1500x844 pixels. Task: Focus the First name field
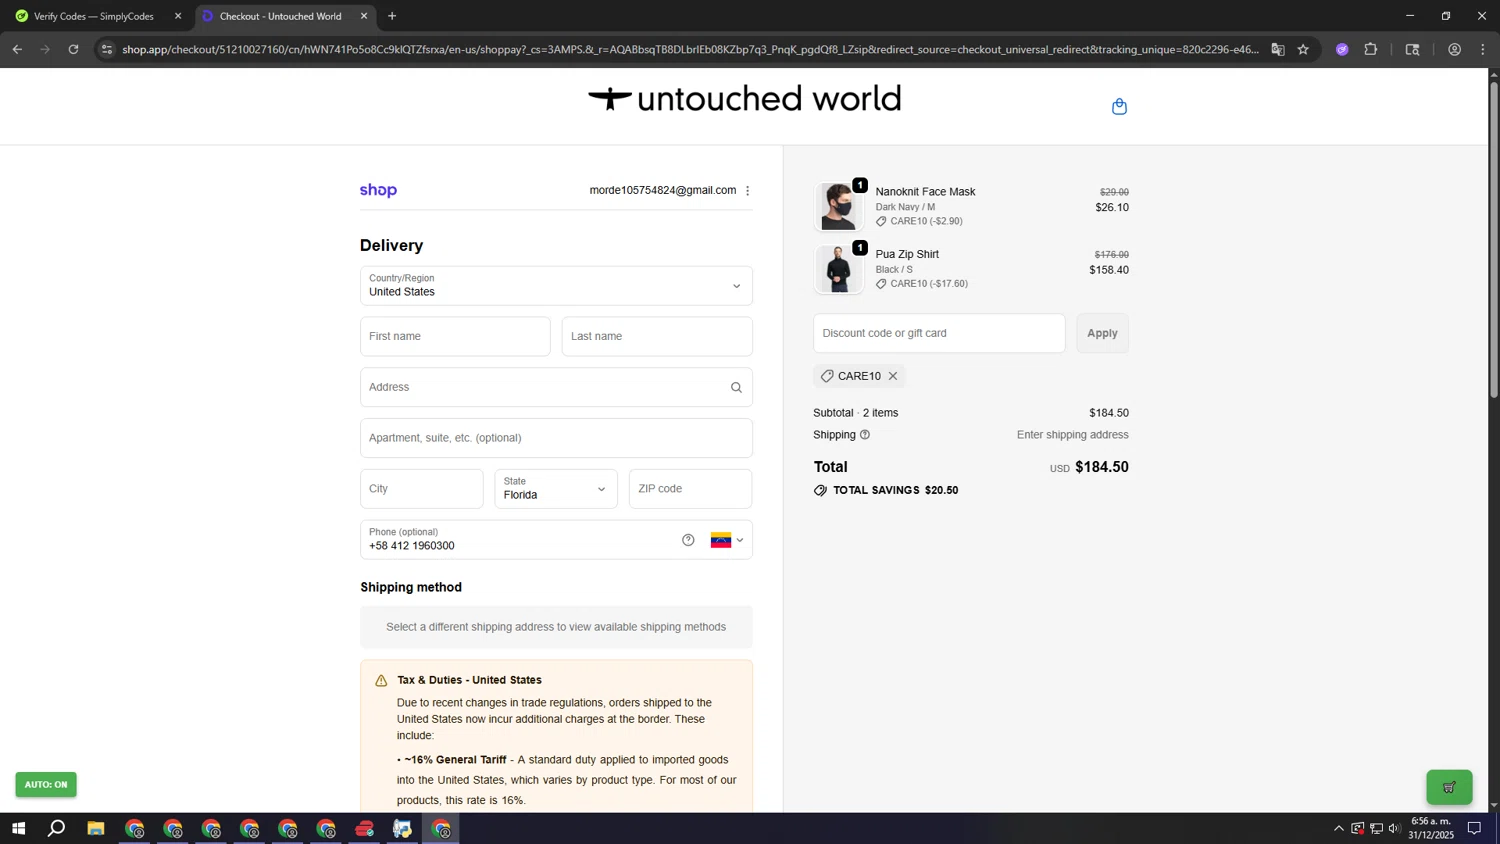pyautogui.click(x=455, y=337)
